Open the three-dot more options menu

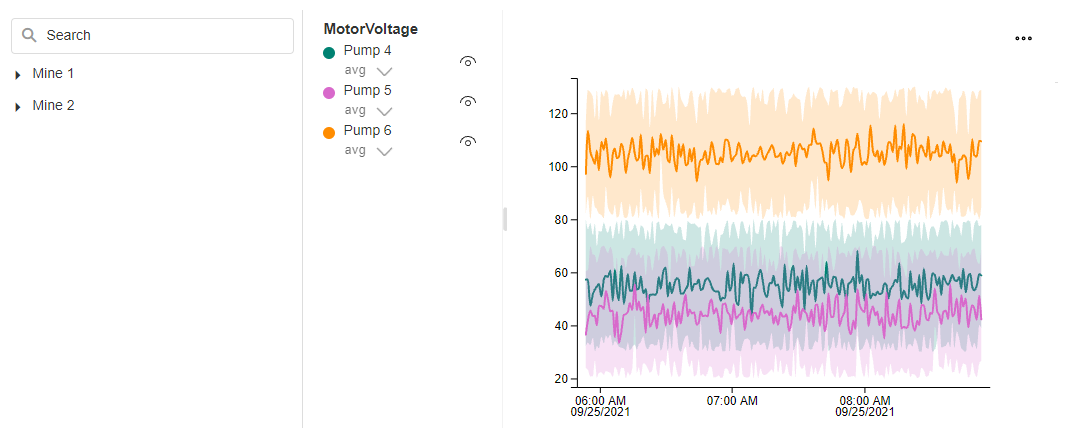coord(1023,39)
